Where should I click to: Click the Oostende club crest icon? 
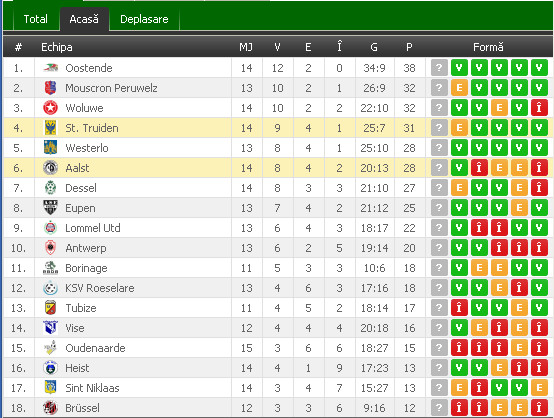click(x=50, y=67)
